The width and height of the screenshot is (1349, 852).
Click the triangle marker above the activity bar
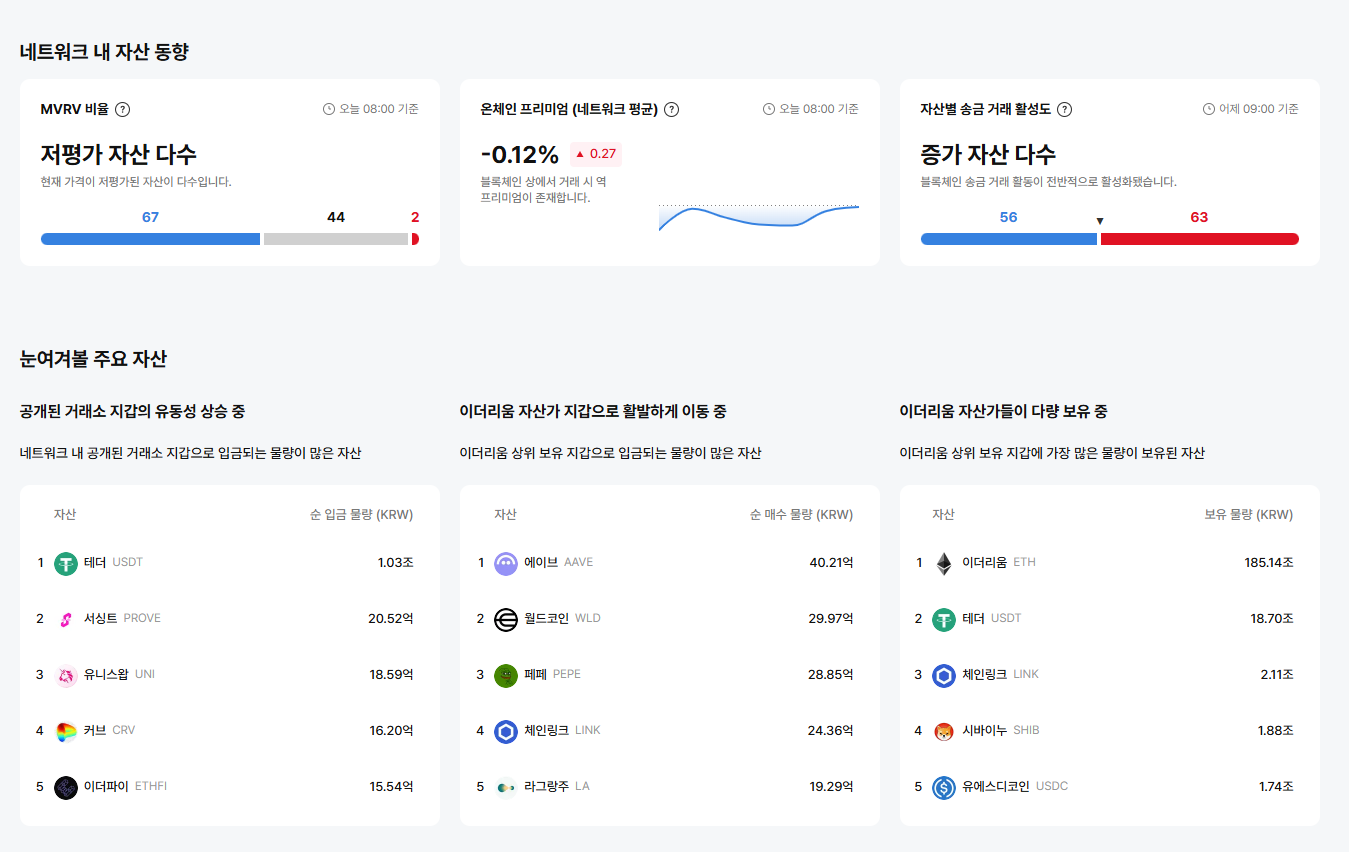pyautogui.click(x=1099, y=221)
